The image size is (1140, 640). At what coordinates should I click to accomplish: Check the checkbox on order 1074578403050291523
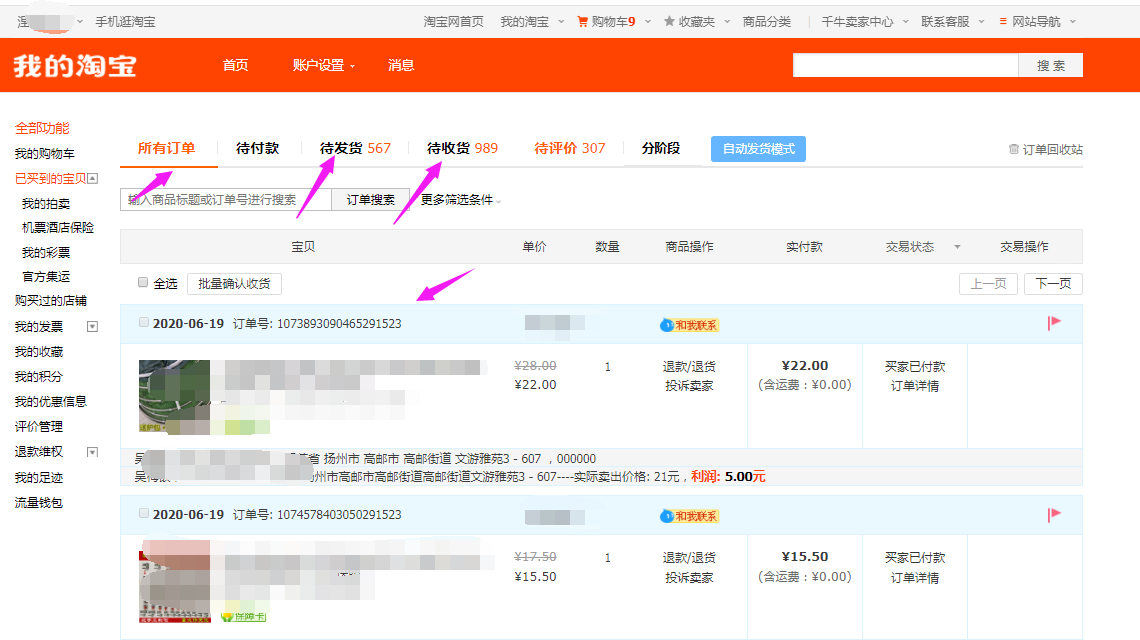click(144, 514)
